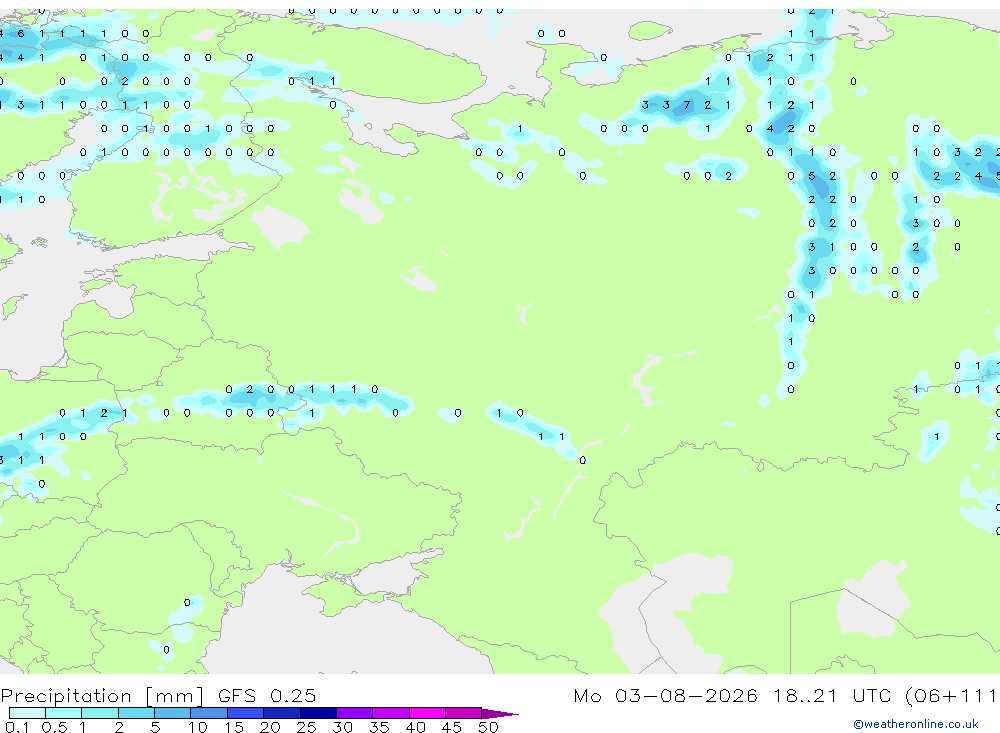Click the 0.1–0.5 mm palest legend swatch
1000x733 pixels.
(x=27, y=713)
